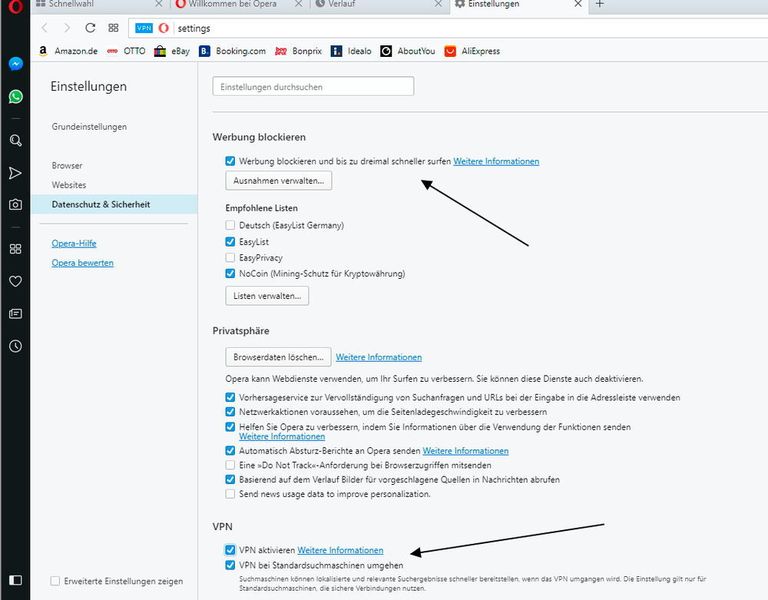768x600 pixels.
Task: Open the sidebar search icon
Action: point(15,141)
